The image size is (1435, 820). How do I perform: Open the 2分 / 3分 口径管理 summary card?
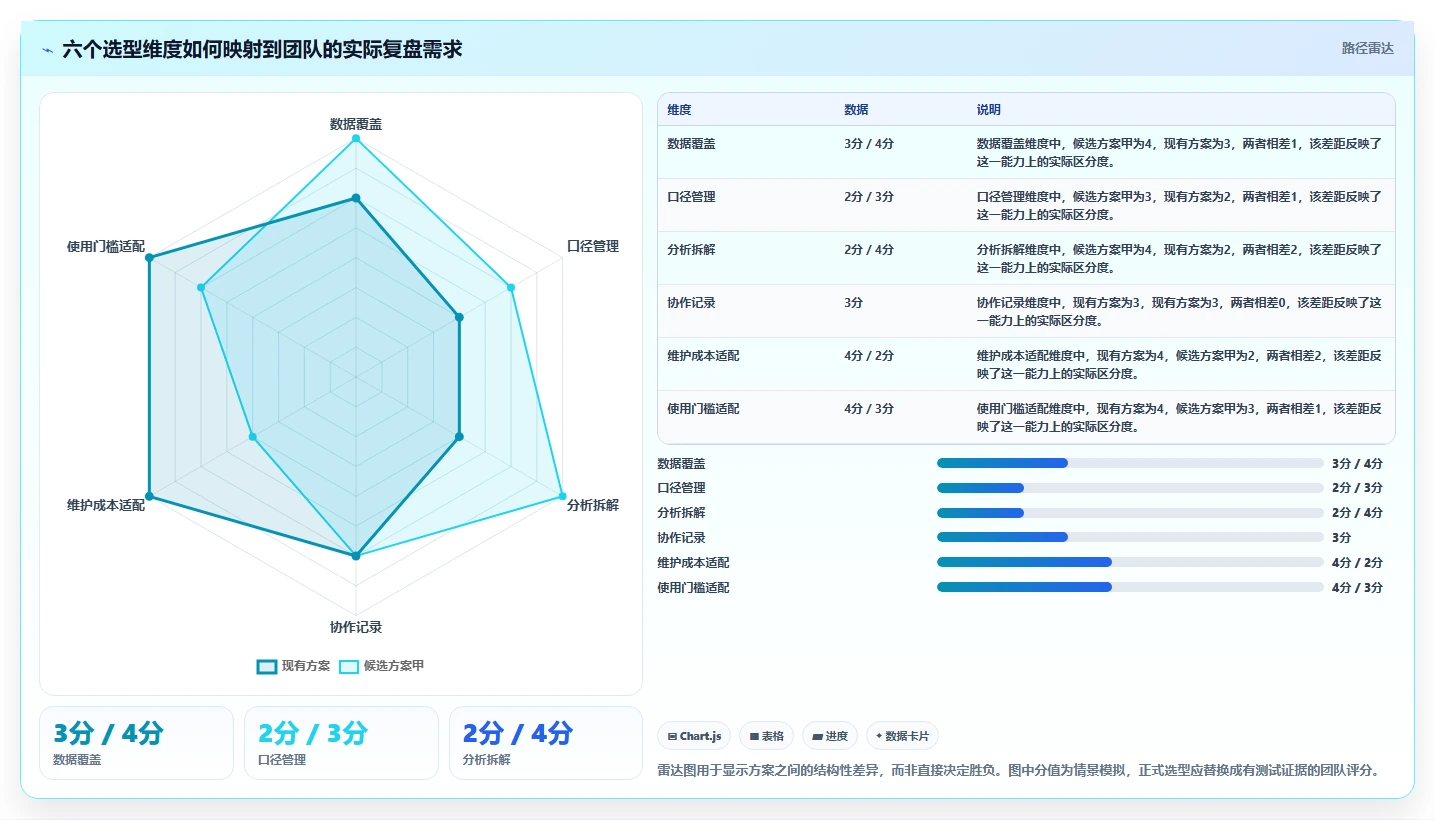coord(341,743)
